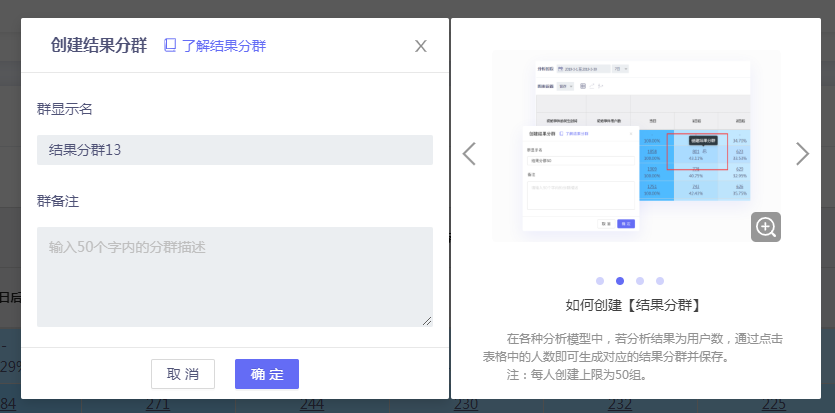Screen dimensions: 835x413
Task: Click the 群显示名 input field
Action: pyautogui.click(x=235, y=150)
